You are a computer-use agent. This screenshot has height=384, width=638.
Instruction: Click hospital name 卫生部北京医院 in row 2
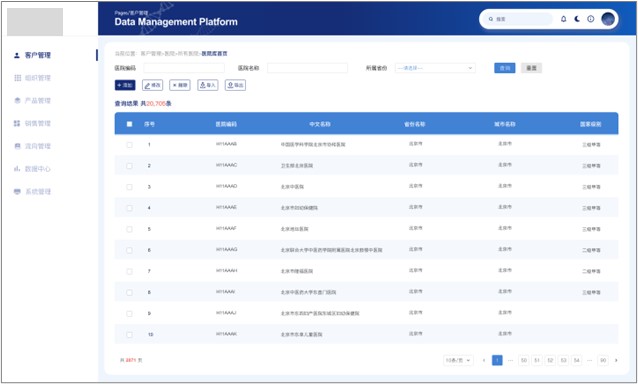pos(297,166)
